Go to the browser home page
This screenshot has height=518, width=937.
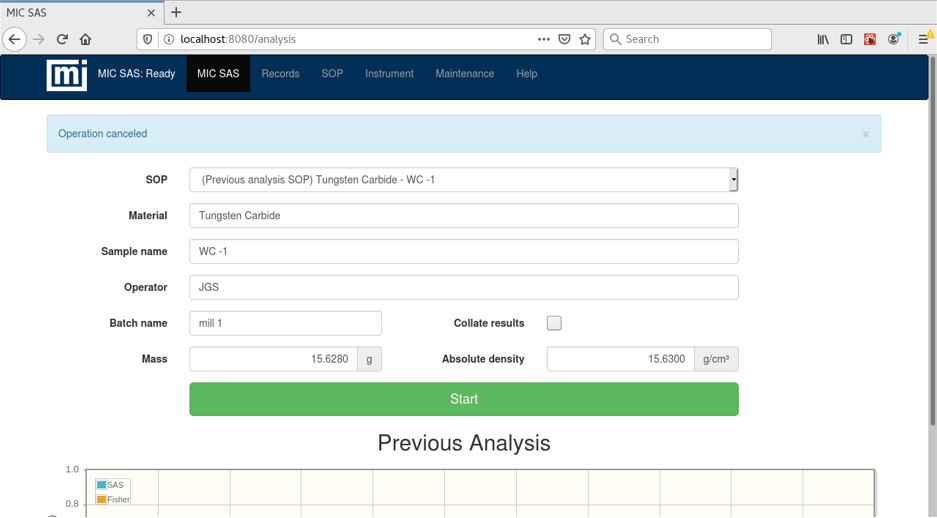85,39
